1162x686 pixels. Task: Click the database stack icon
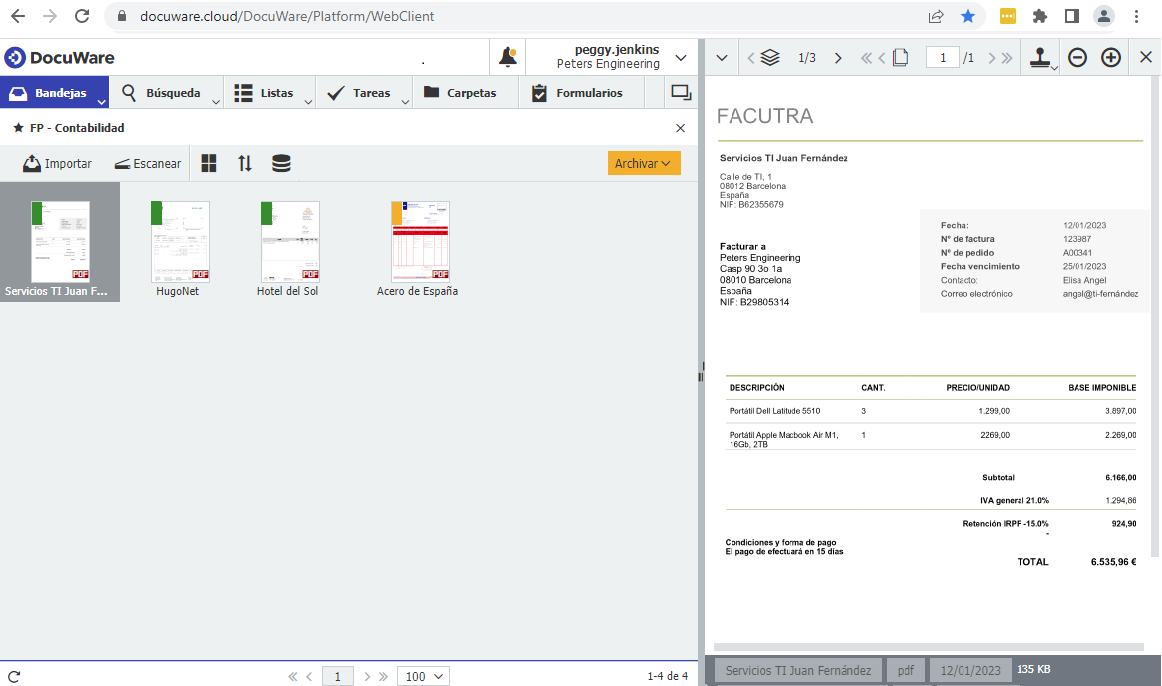coord(281,163)
